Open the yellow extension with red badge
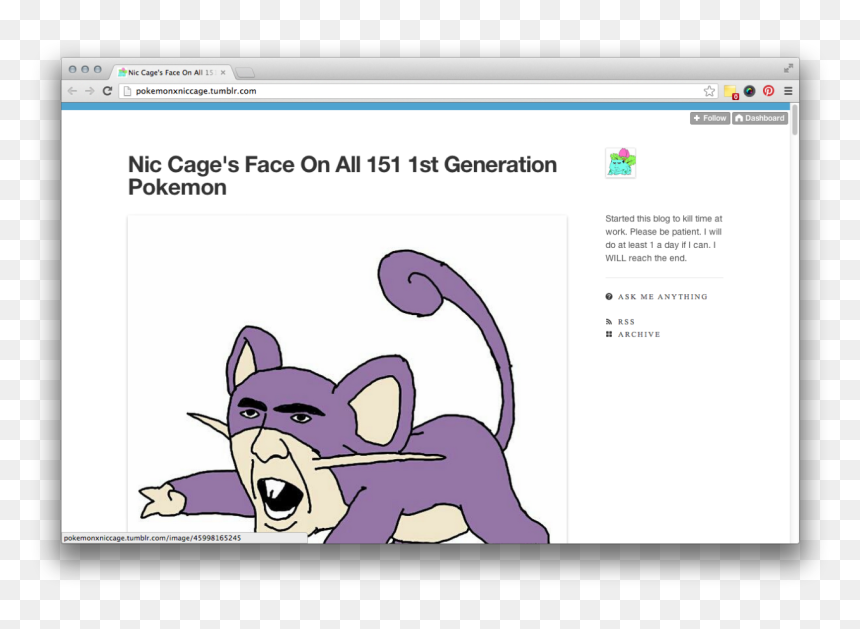The image size is (860, 629). pyautogui.click(x=730, y=91)
